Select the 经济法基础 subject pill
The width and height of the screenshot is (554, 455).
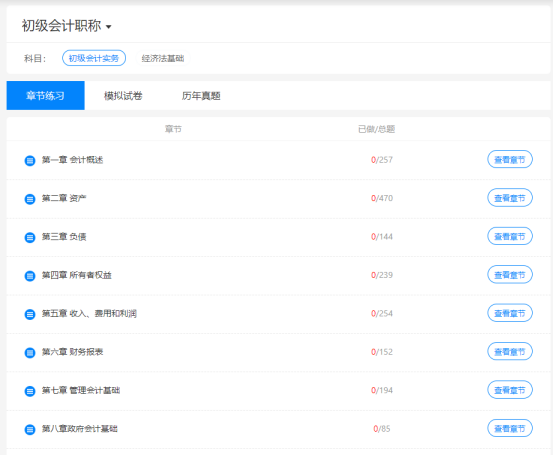(163, 58)
